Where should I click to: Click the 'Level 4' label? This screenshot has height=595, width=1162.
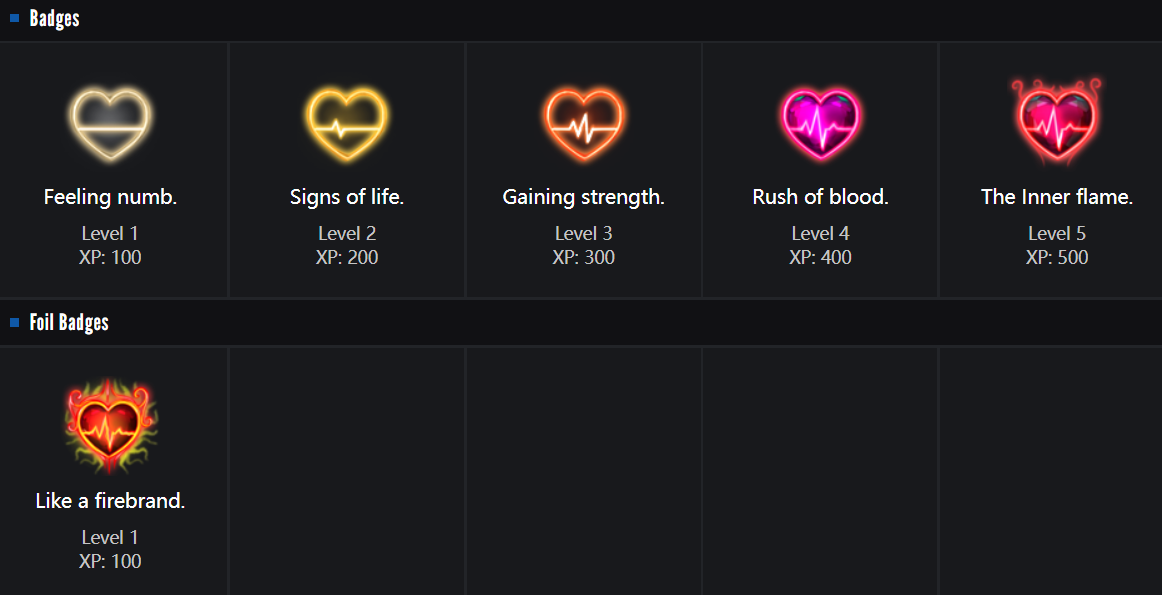click(x=820, y=233)
